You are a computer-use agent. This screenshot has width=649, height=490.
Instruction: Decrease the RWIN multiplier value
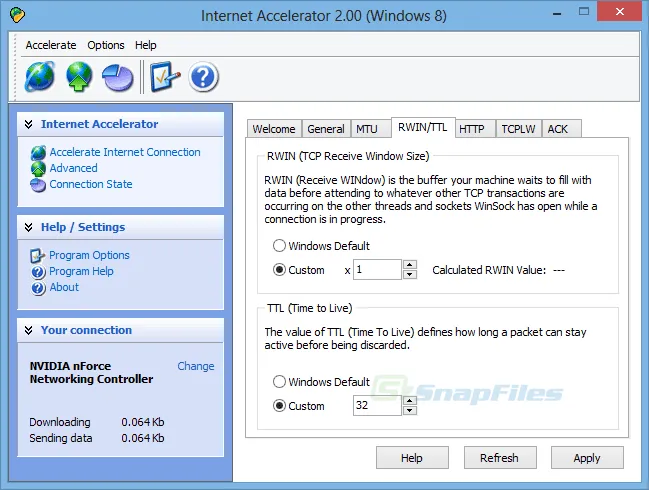pyautogui.click(x=410, y=274)
